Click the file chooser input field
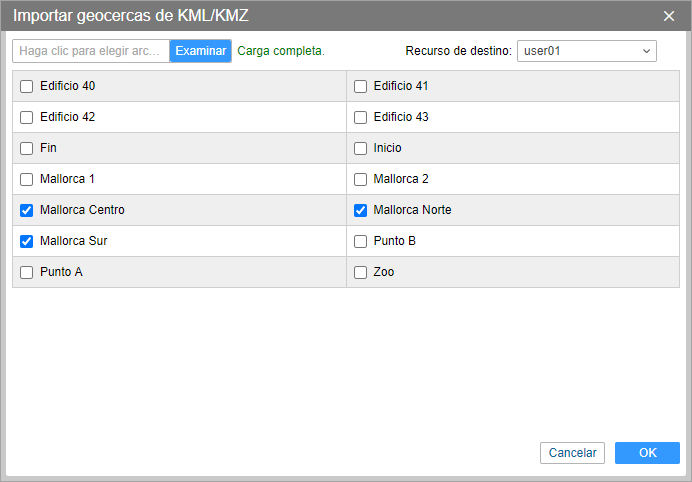The image size is (692, 482). (x=91, y=51)
